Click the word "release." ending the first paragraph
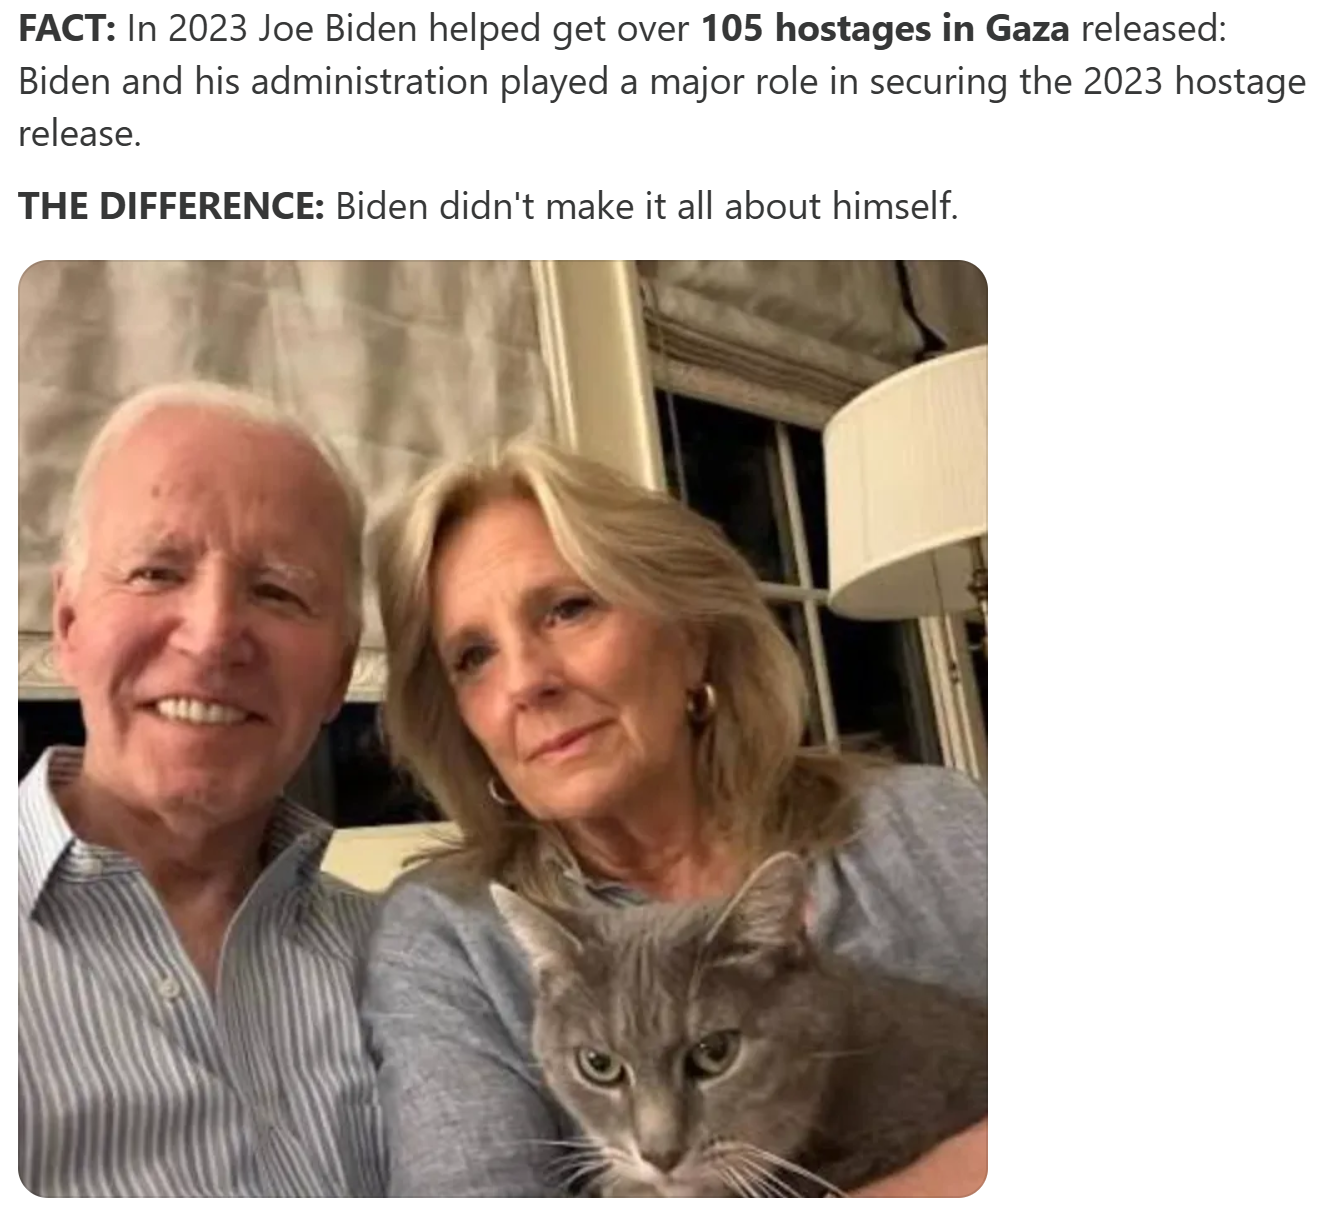1325x1215 pixels. click(x=80, y=133)
